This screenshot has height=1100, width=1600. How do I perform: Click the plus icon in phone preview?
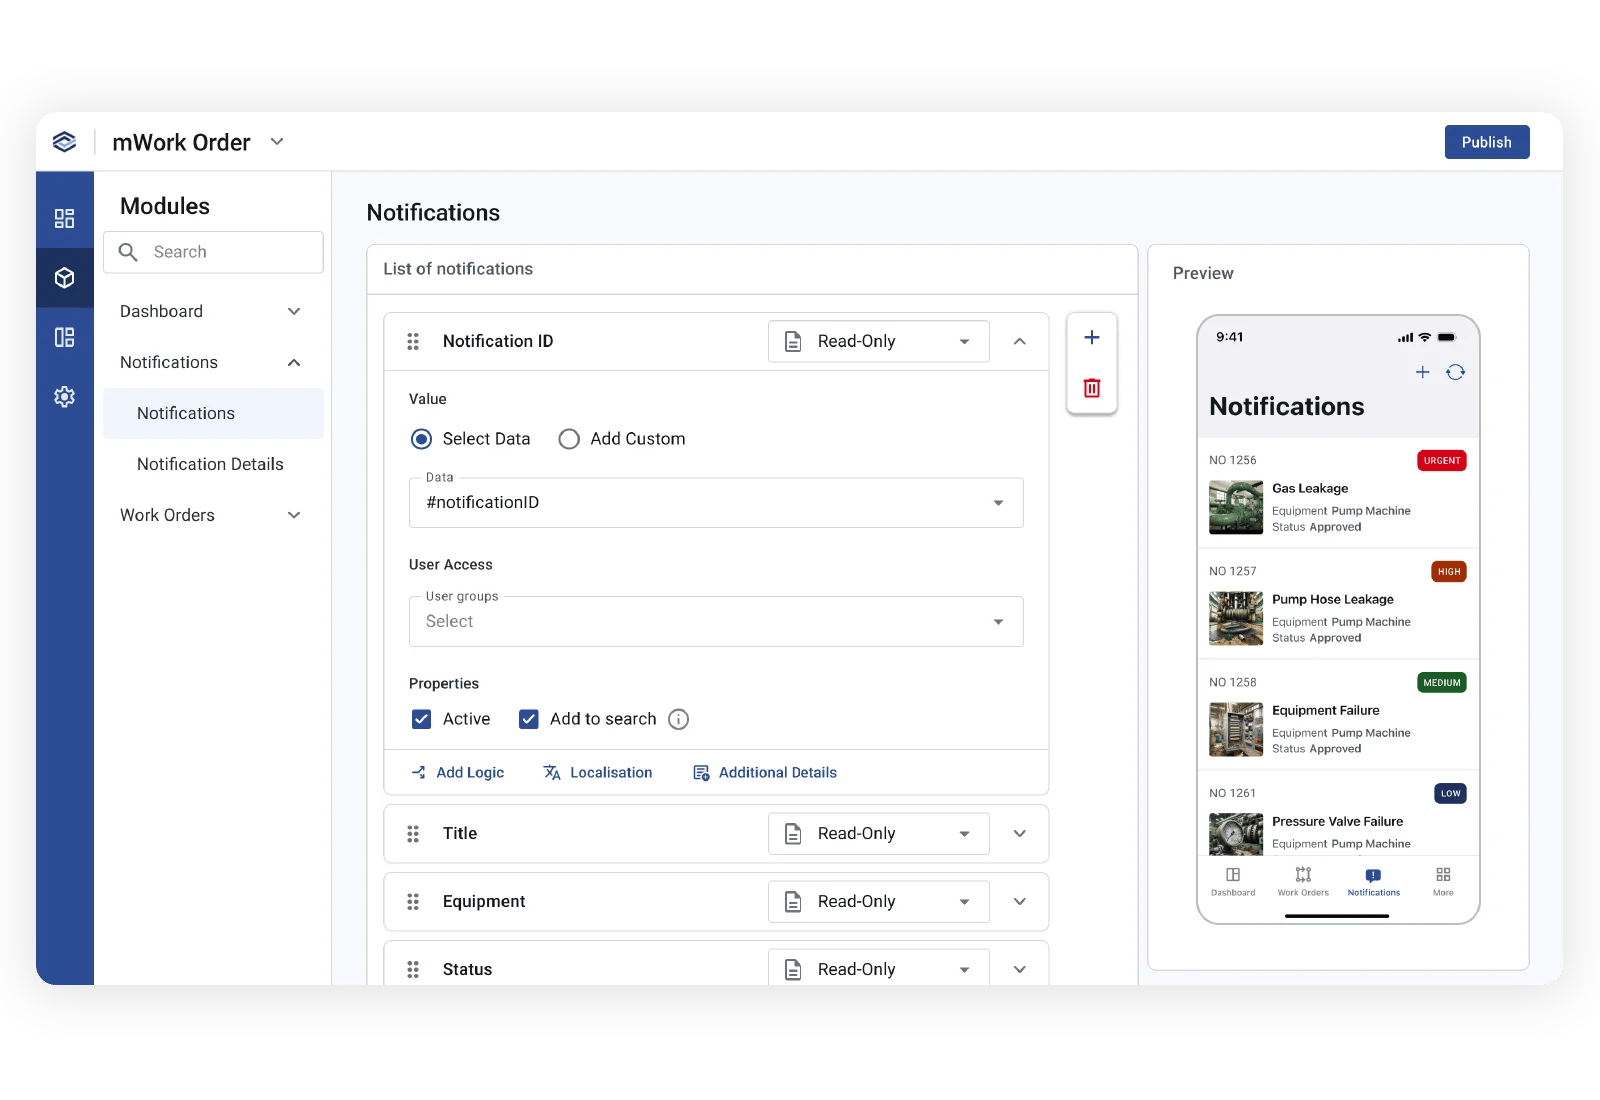point(1422,372)
